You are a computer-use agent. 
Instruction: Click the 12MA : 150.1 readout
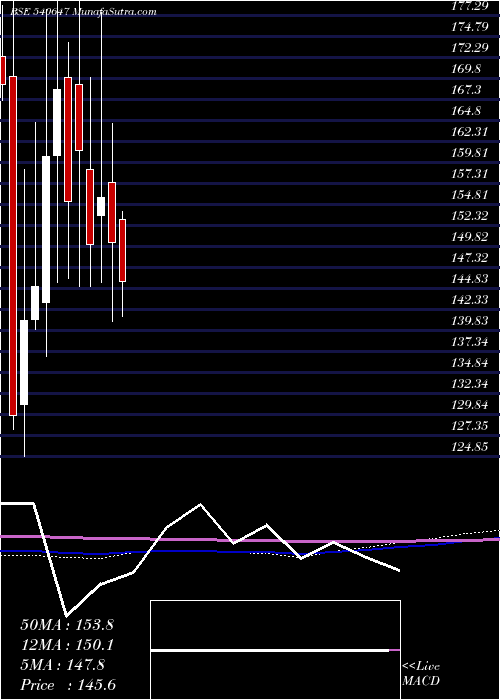coord(67,645)
